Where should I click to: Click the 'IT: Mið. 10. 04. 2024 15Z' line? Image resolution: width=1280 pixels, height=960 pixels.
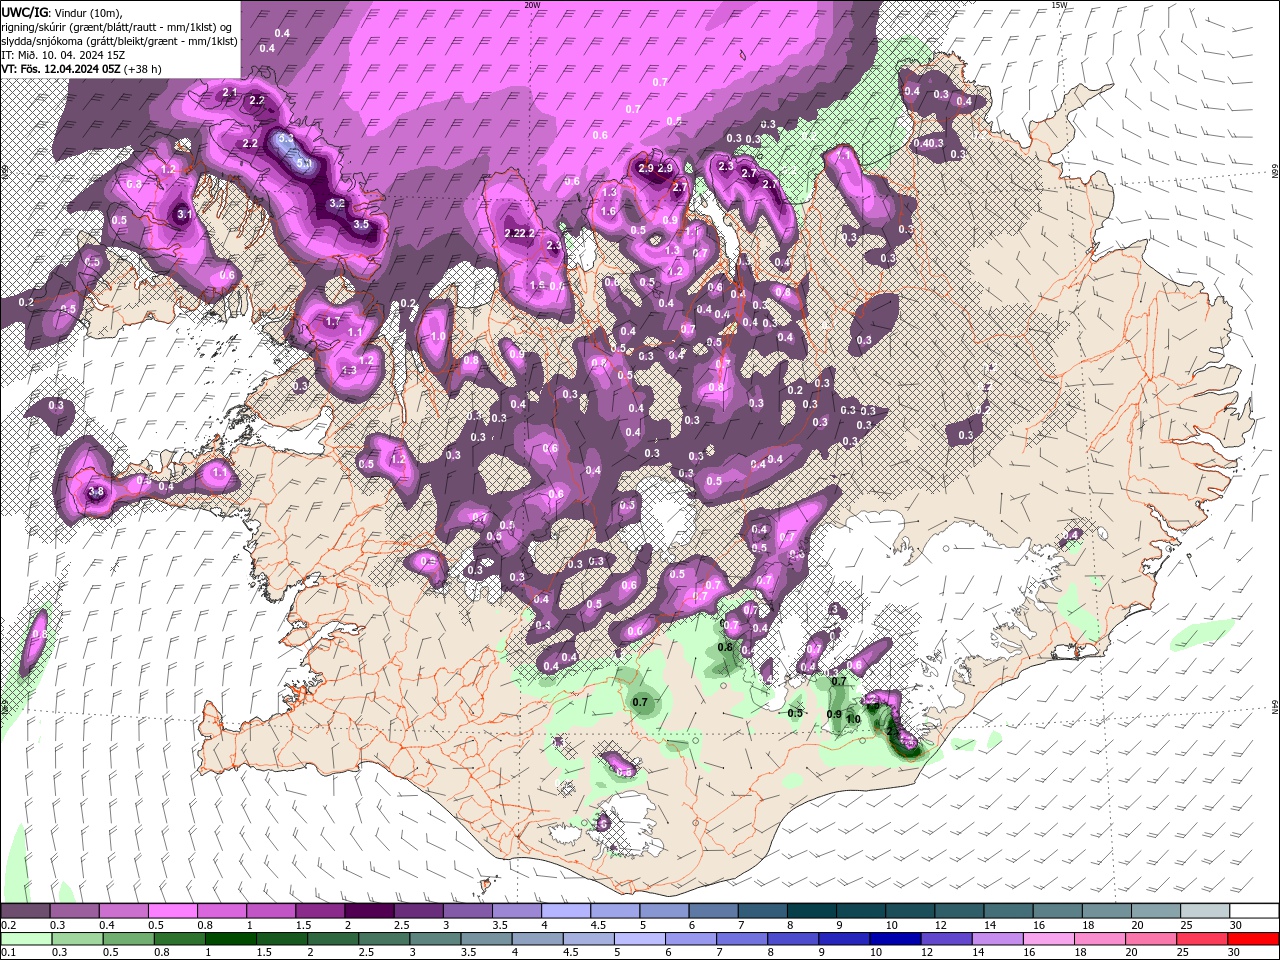click(62, 55)
